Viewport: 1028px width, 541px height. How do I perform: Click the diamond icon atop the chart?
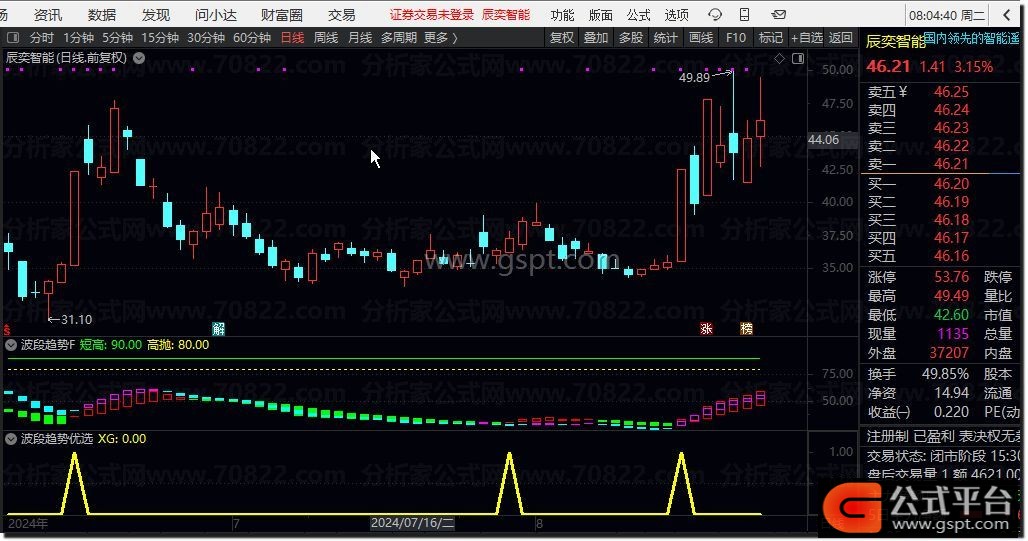click(779, 58)
